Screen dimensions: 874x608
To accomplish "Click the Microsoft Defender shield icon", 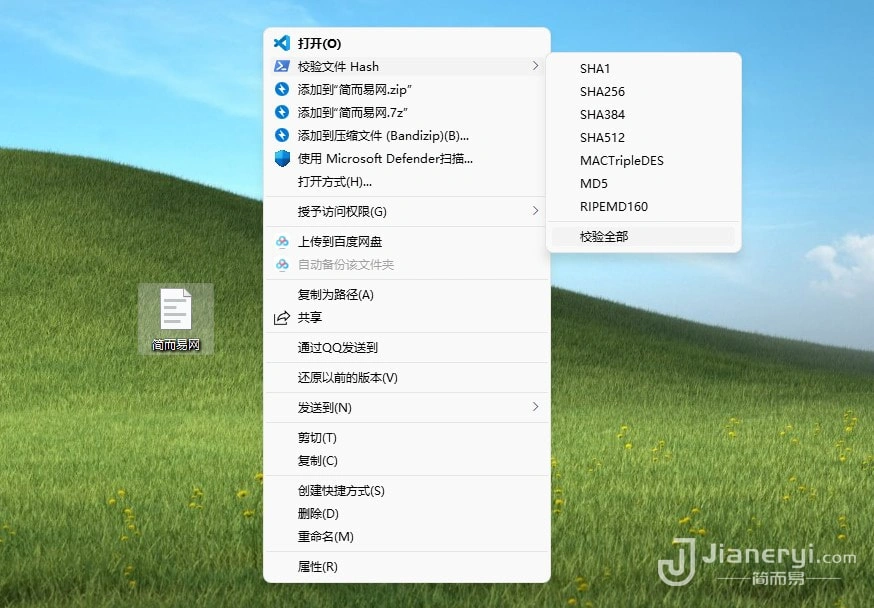I will tap(282, 158).
